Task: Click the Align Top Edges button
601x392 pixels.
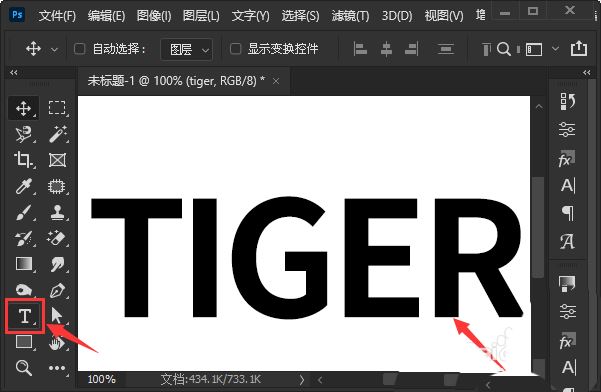Action: [486, 49]
